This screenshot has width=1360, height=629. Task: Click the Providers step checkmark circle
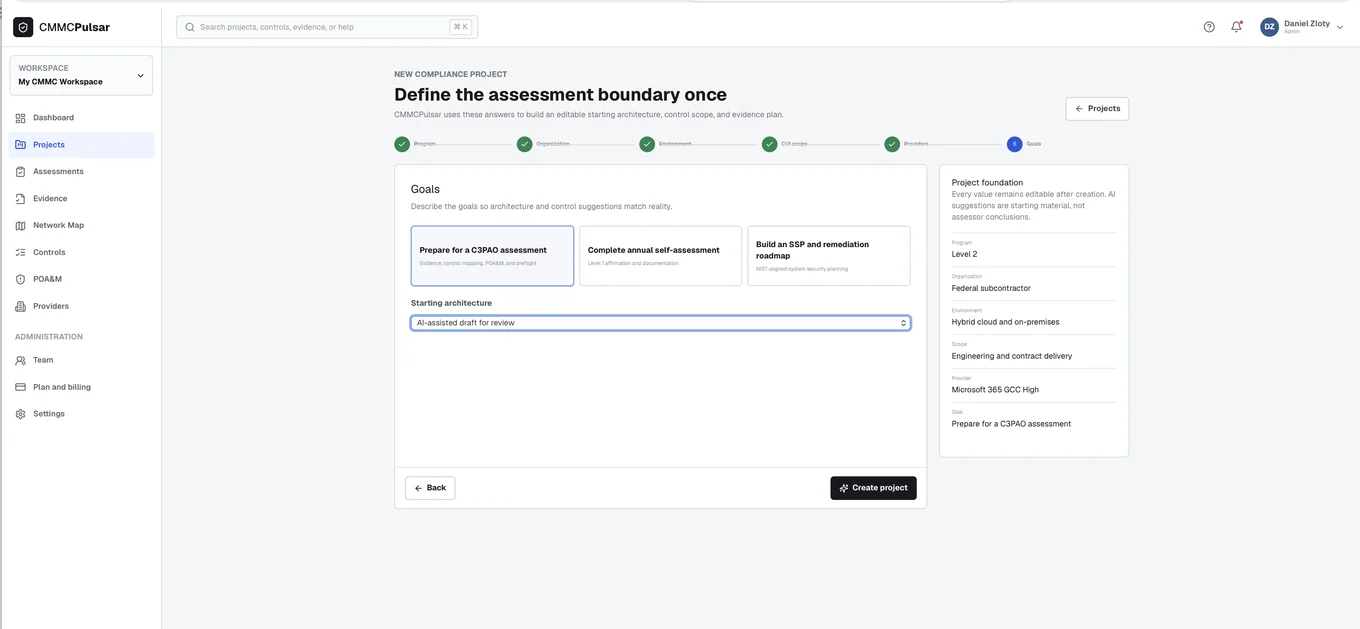coord(892,144)
